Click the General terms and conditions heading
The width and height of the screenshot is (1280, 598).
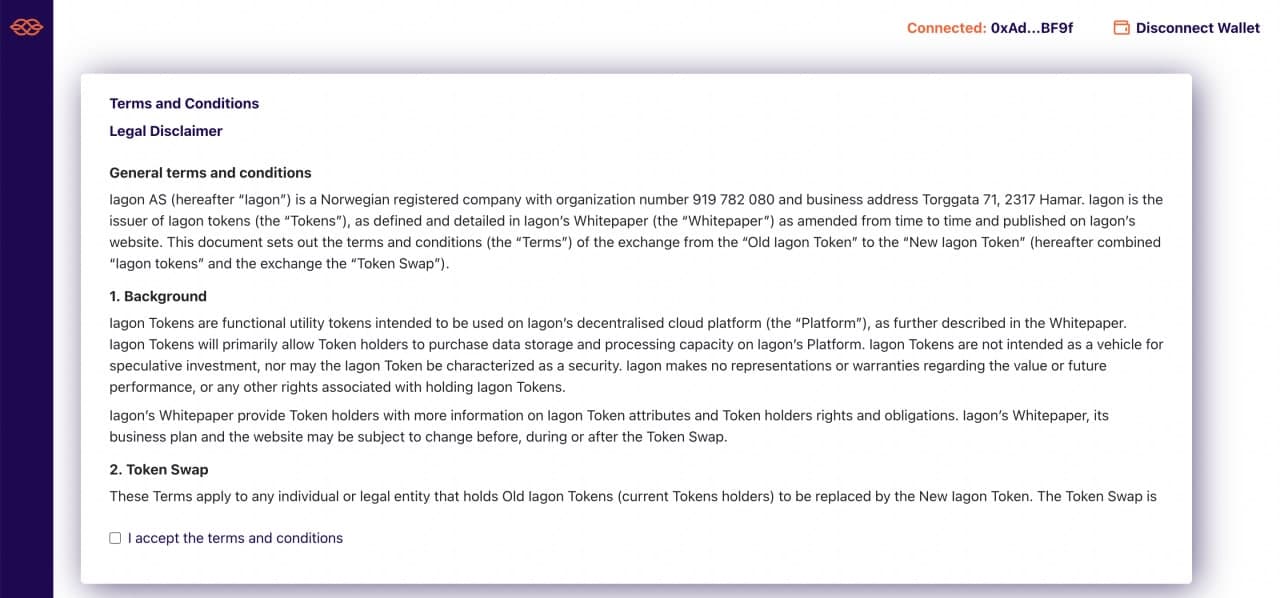[210, 173]
